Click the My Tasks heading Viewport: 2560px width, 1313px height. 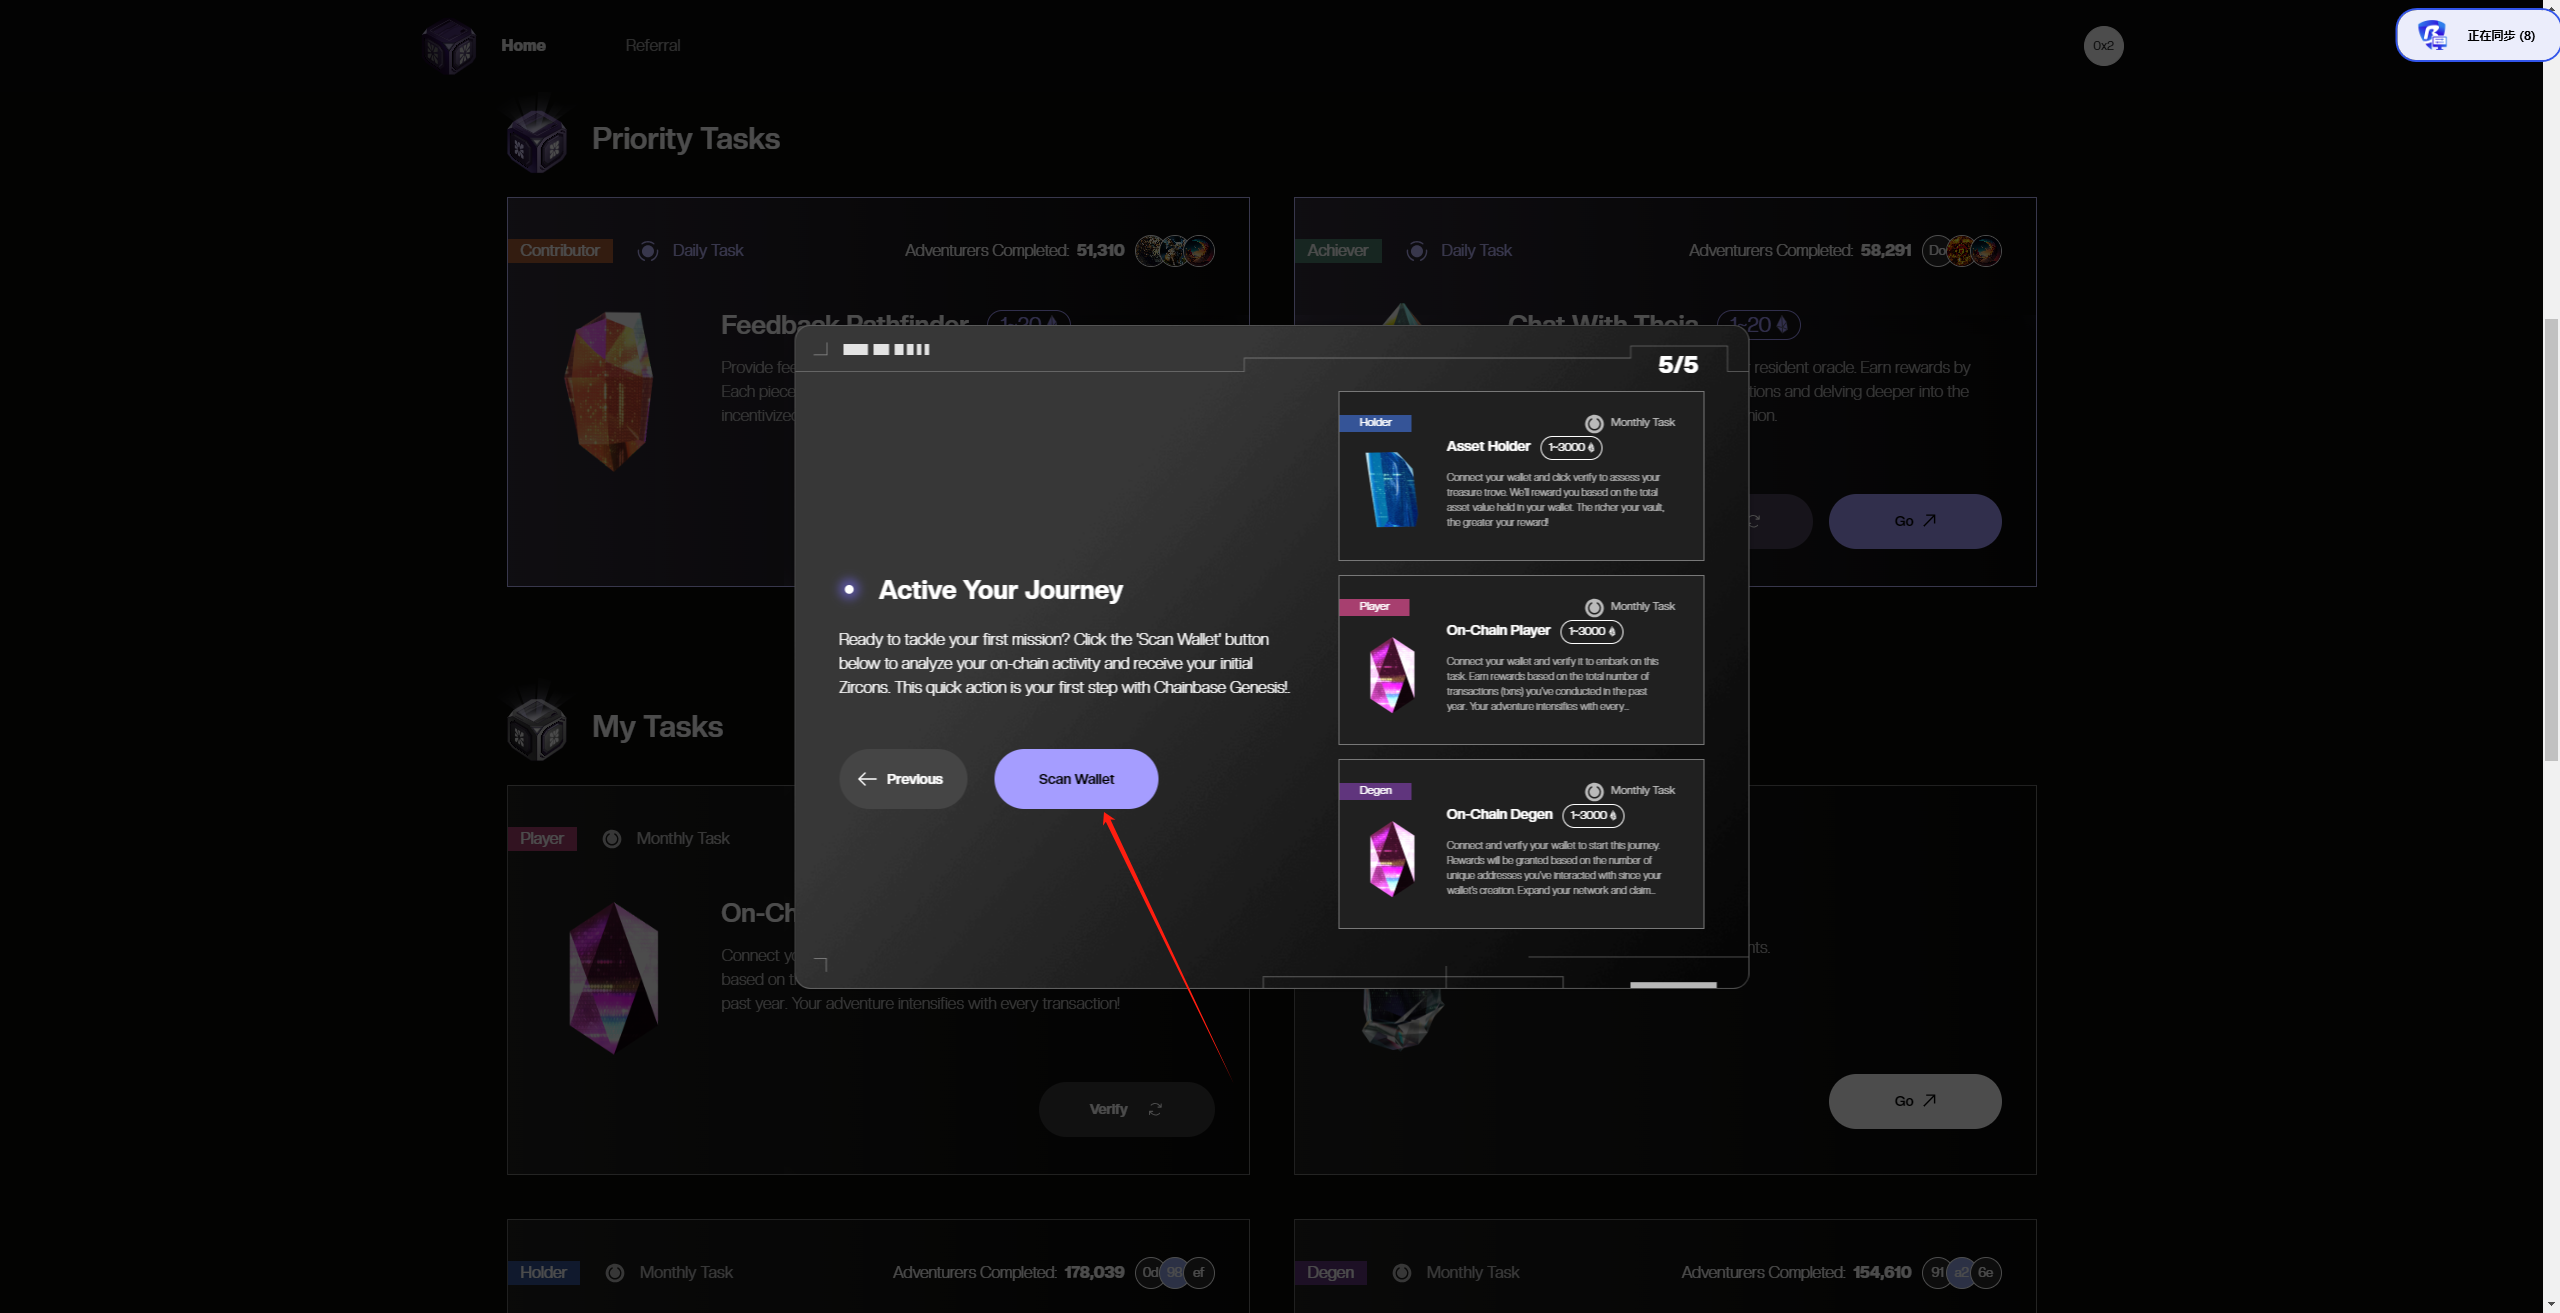coord(657,727)
